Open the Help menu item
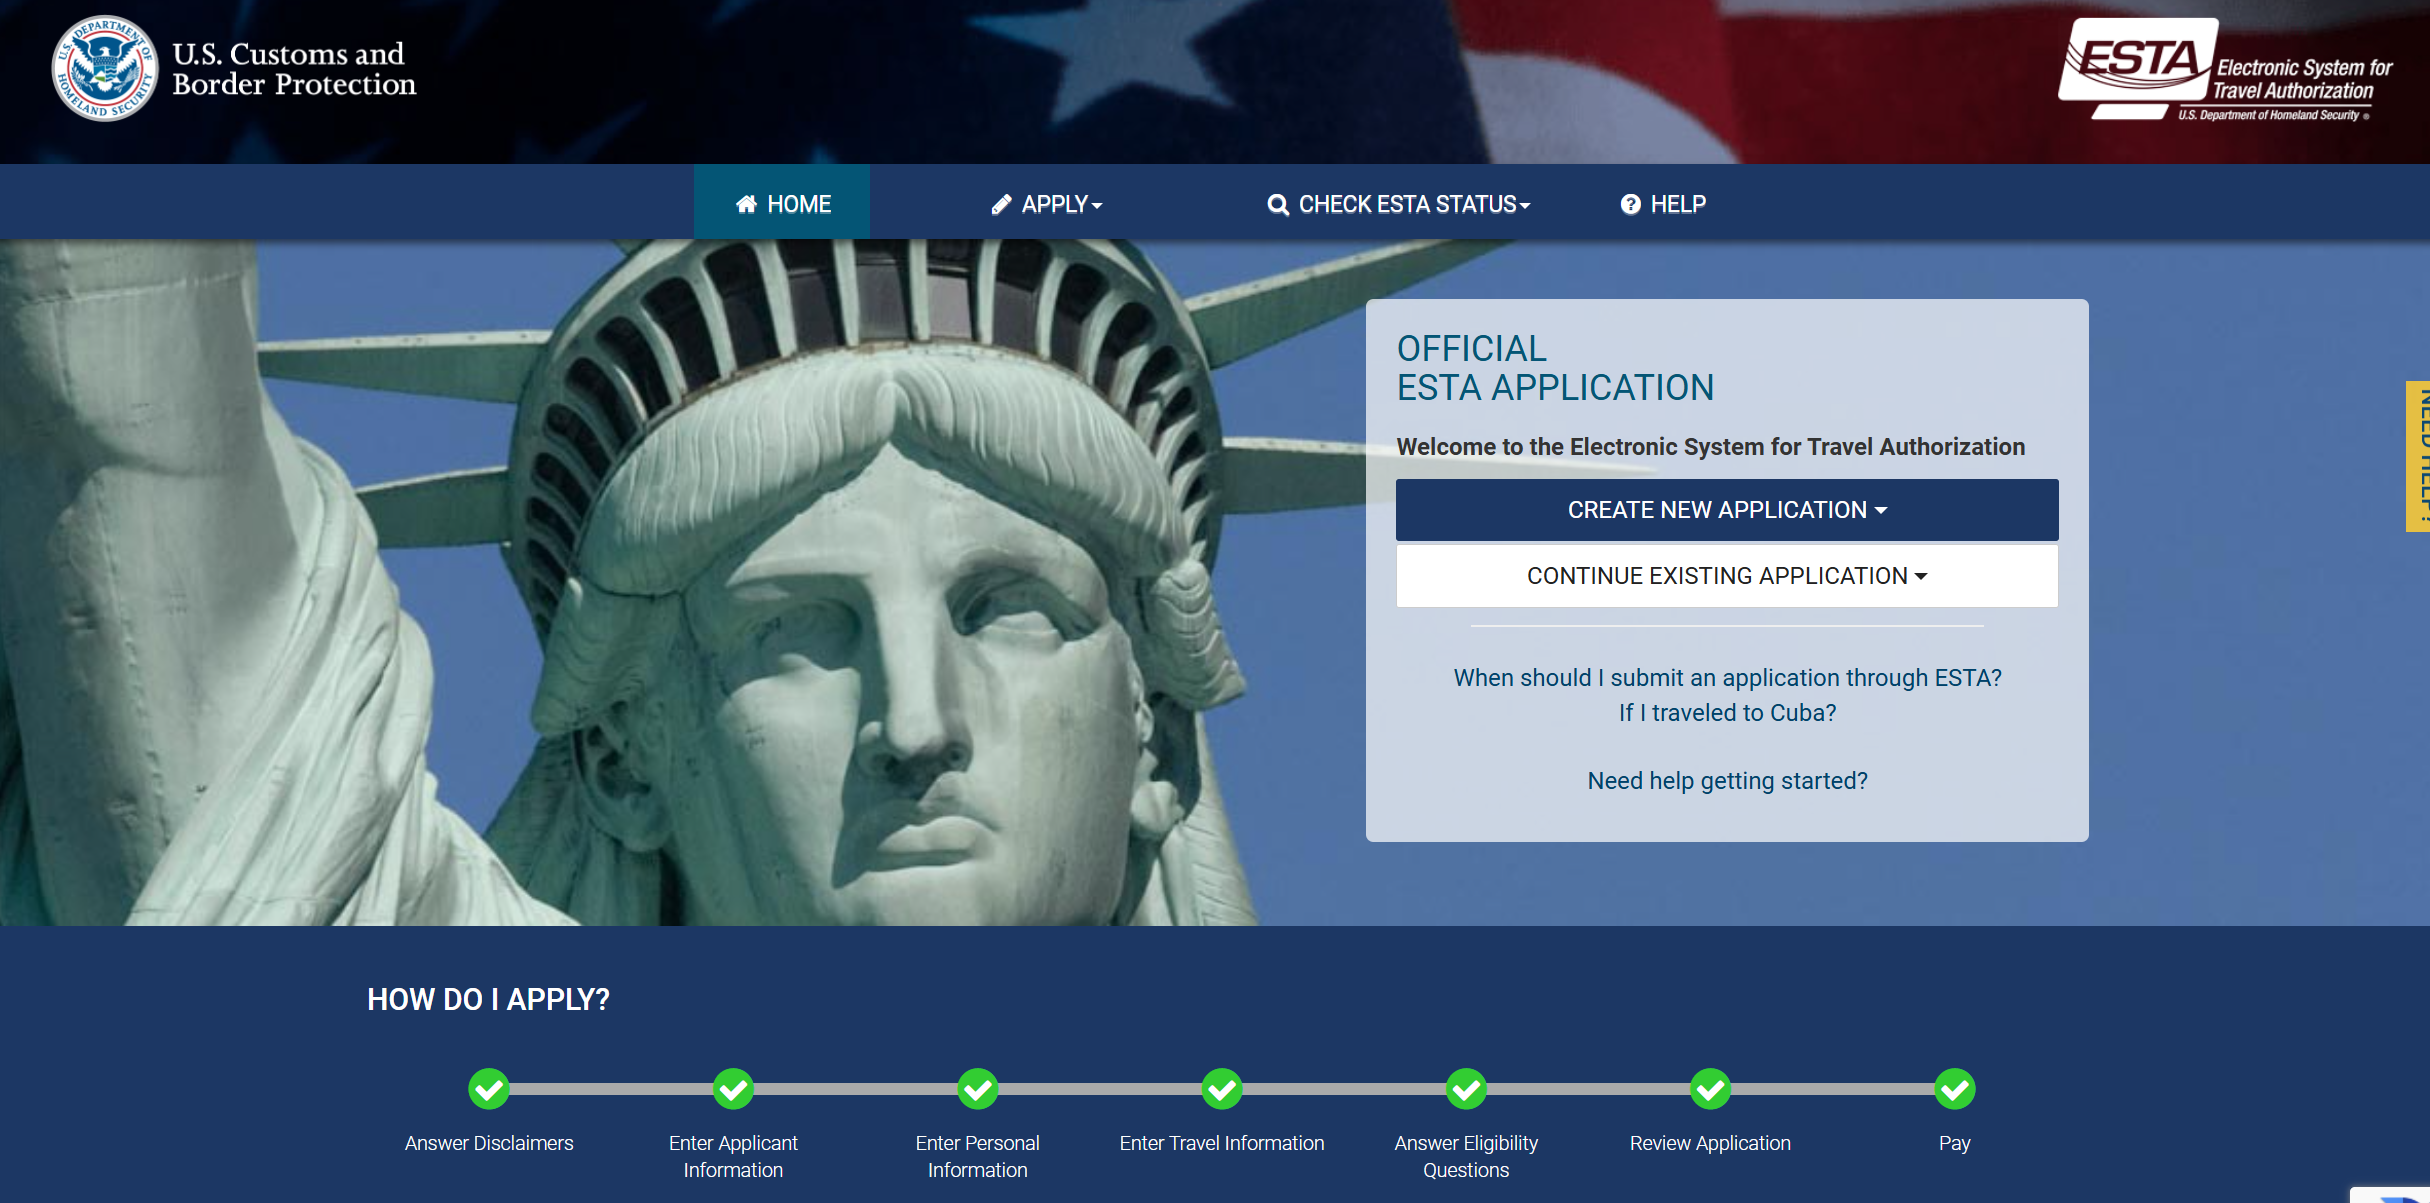 click(1663, 204)
